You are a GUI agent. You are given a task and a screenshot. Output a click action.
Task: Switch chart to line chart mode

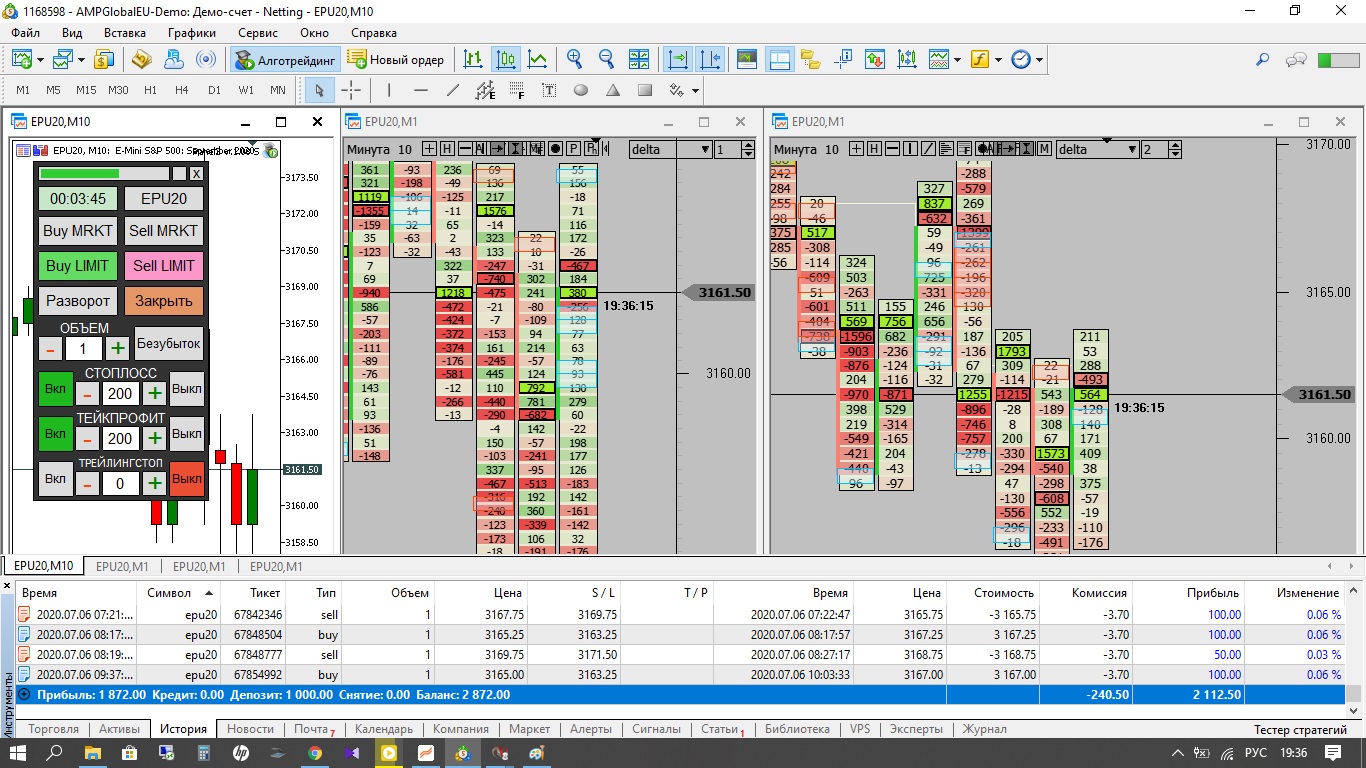pyautogui.click(x=538, y=59)
